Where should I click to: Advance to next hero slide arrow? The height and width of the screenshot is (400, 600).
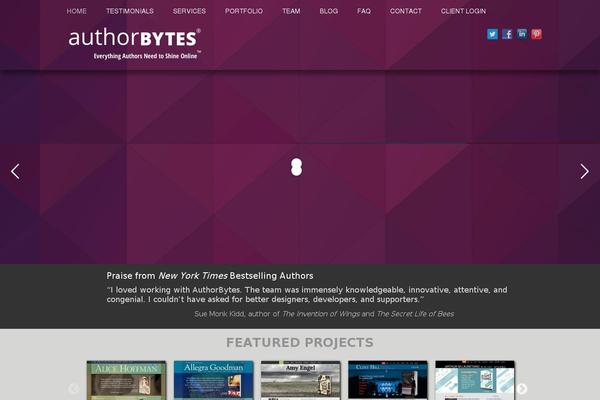click(584, 171)
